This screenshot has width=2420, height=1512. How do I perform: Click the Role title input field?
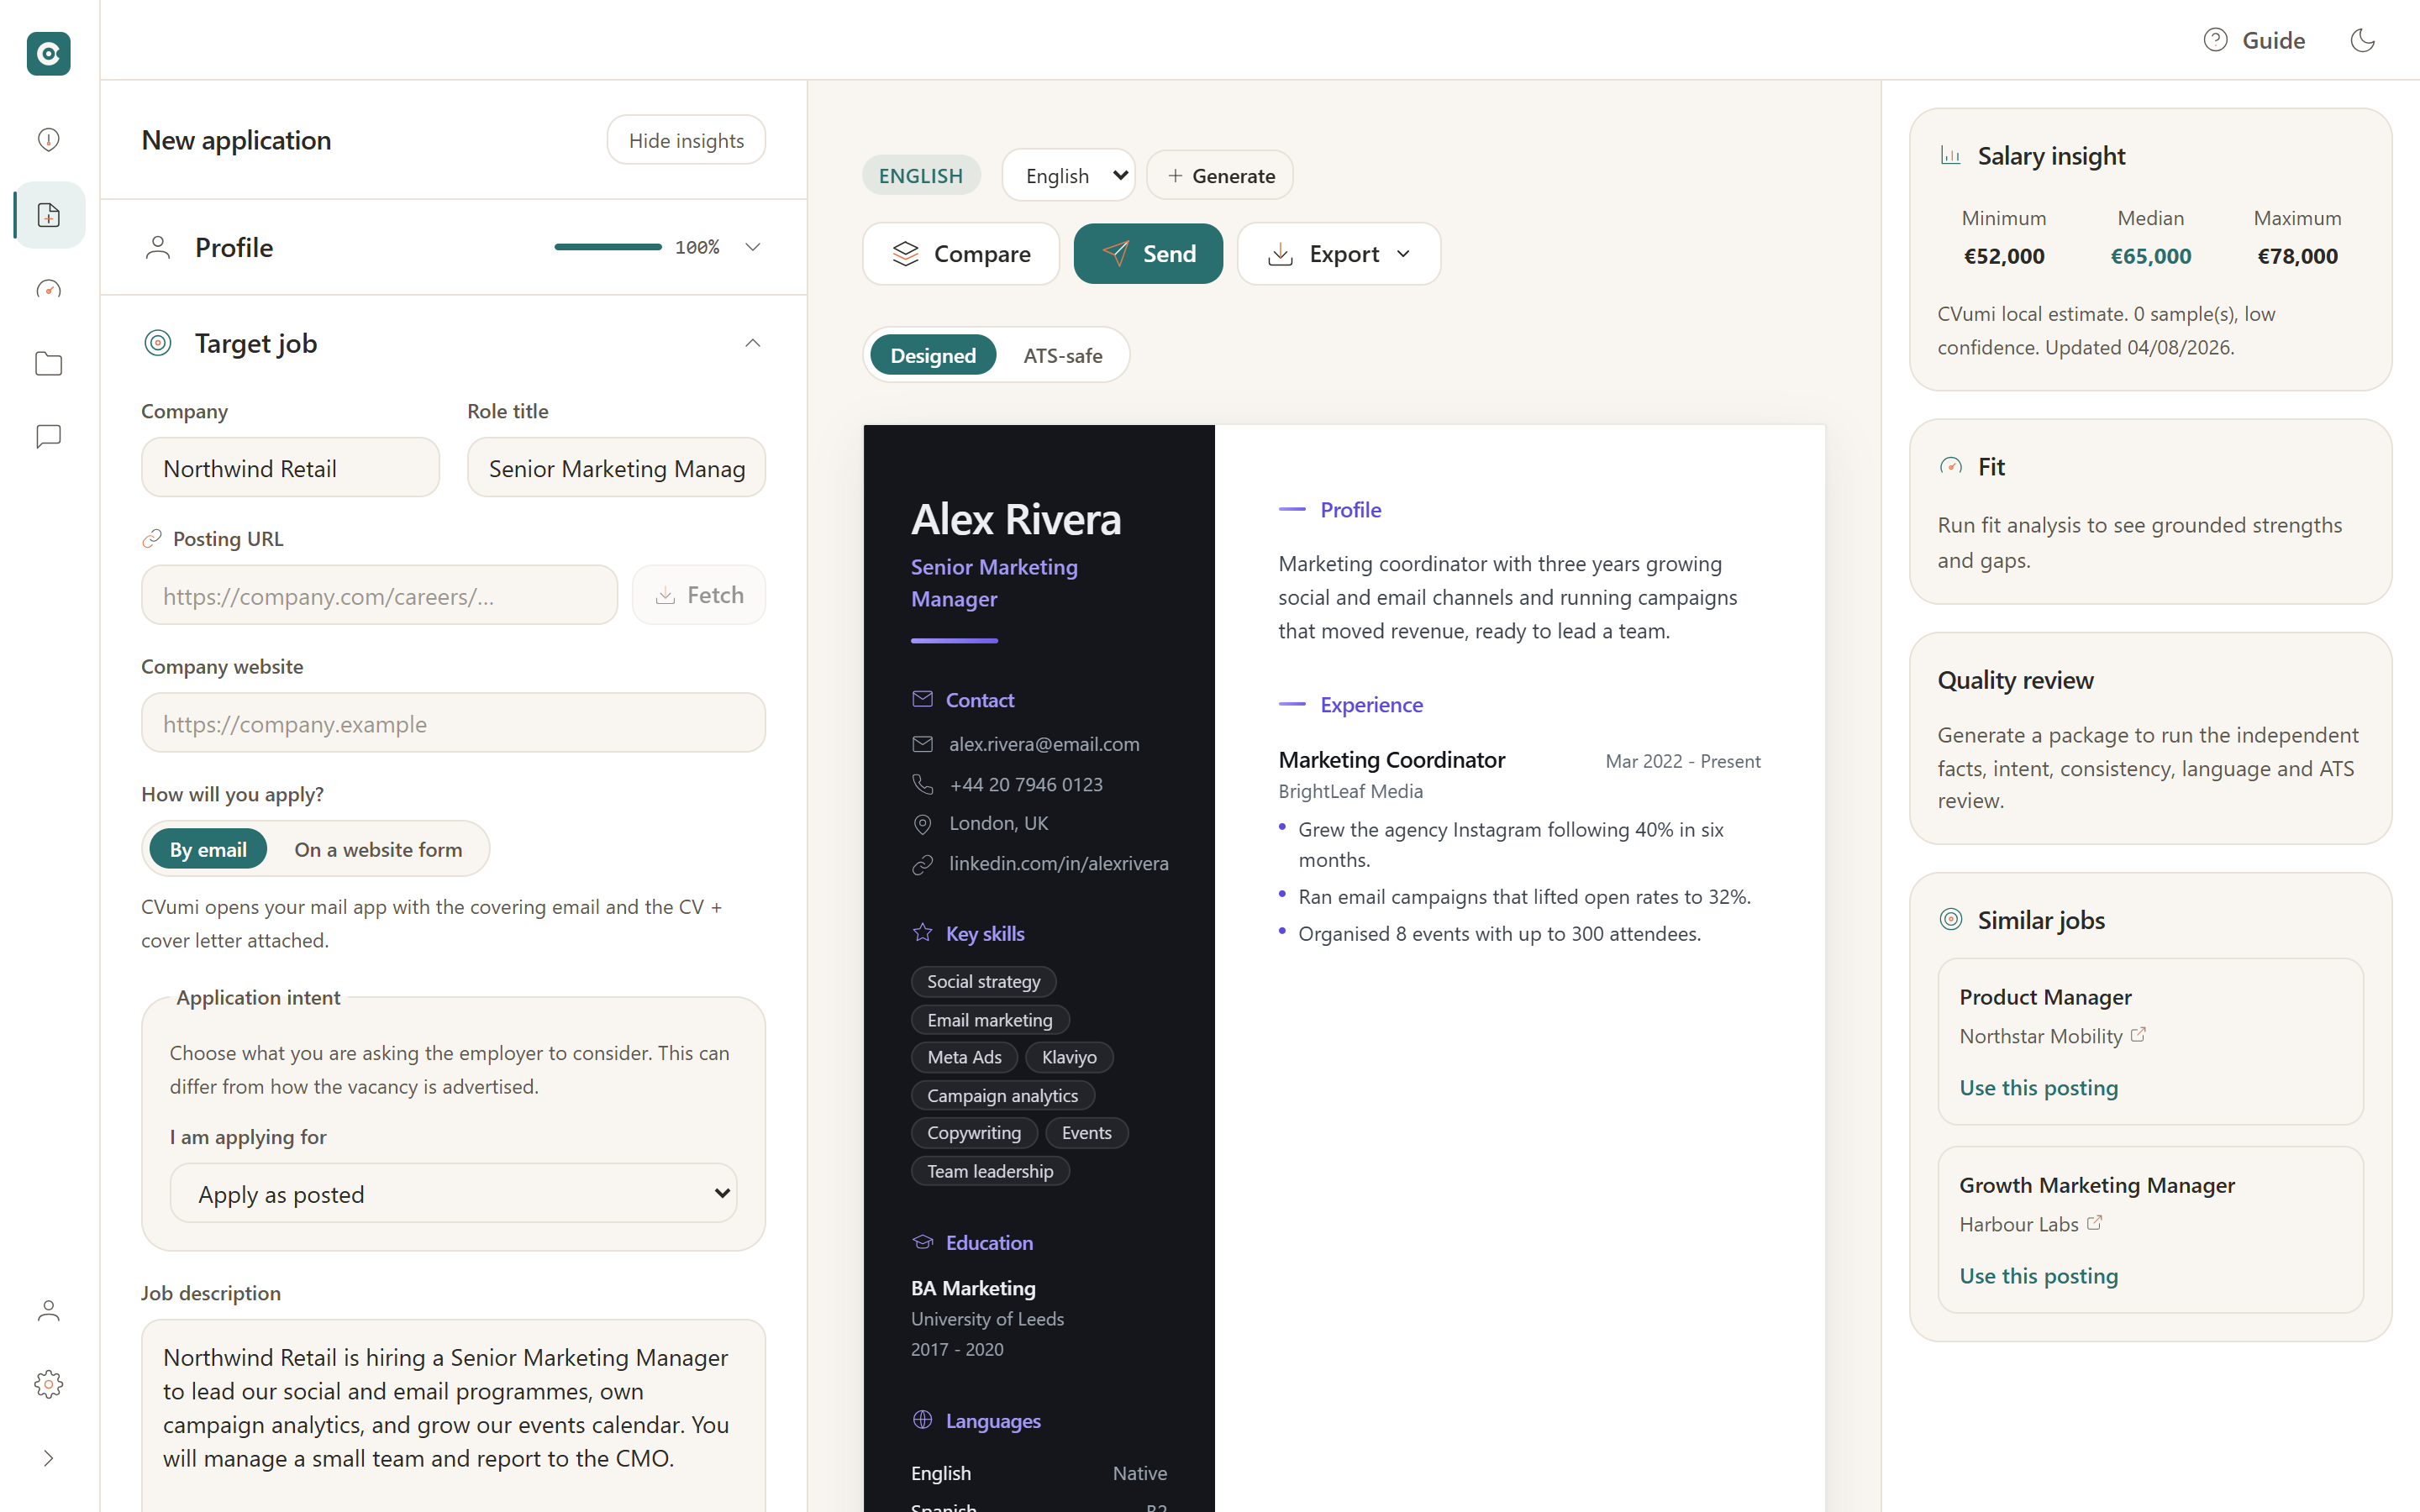coord(616,467)
